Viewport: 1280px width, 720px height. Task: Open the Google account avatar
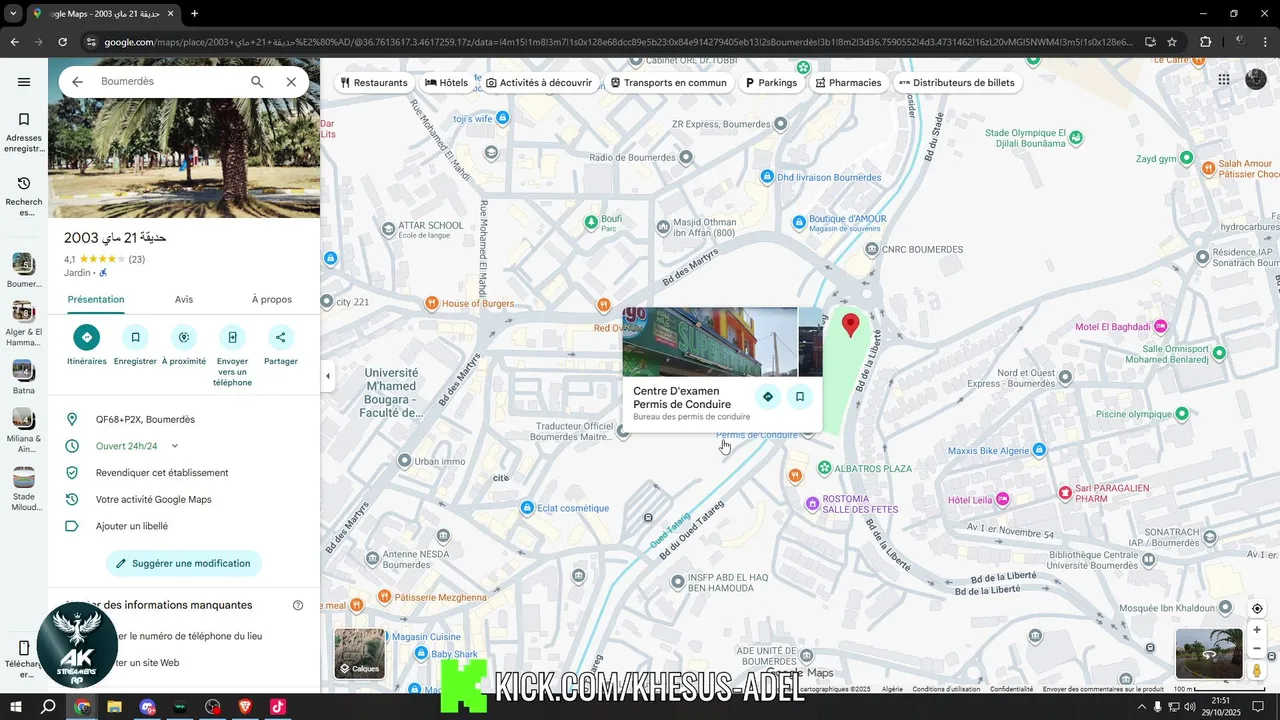(x=1256, y=80)
